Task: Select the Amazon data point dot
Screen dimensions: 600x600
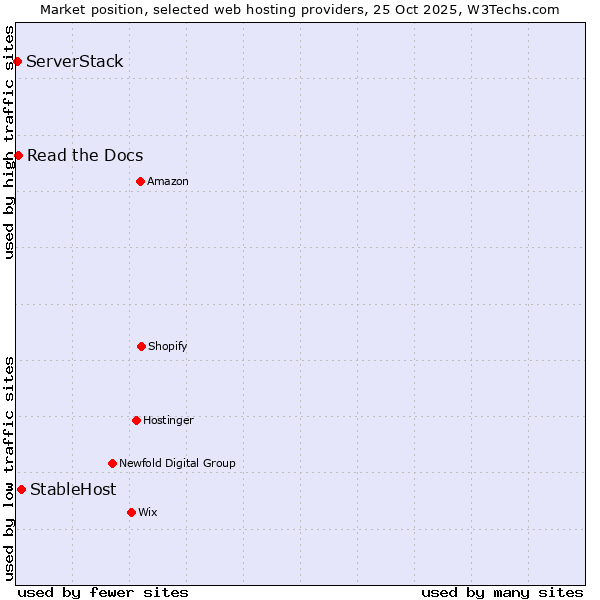Action: [140, 181]
